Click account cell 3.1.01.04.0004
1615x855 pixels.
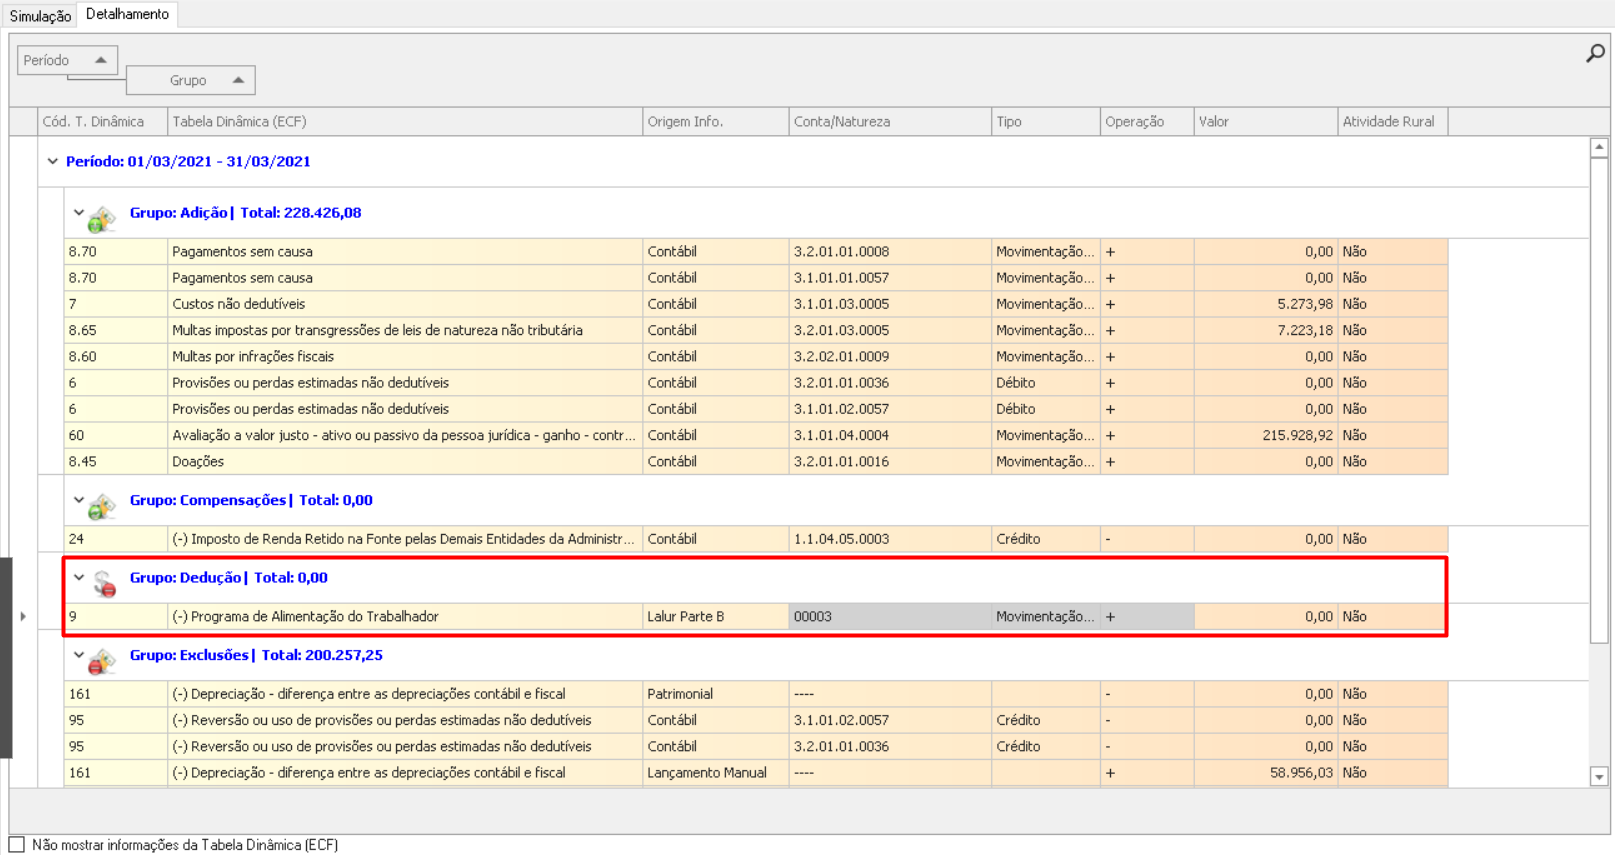pyautogui.click(x=890, y=435)
